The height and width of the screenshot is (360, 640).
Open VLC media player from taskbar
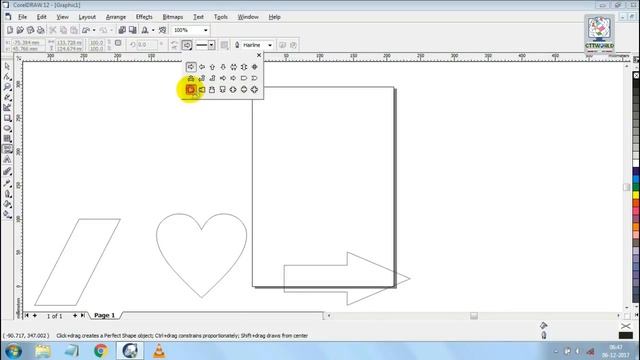159,351
